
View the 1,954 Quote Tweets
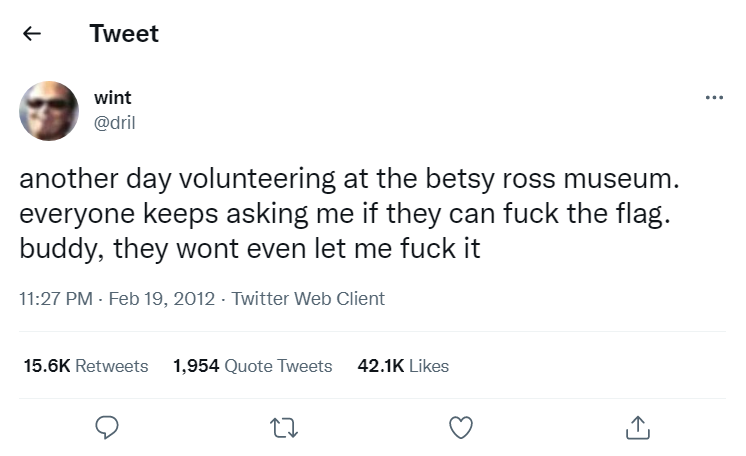[252, 366]
